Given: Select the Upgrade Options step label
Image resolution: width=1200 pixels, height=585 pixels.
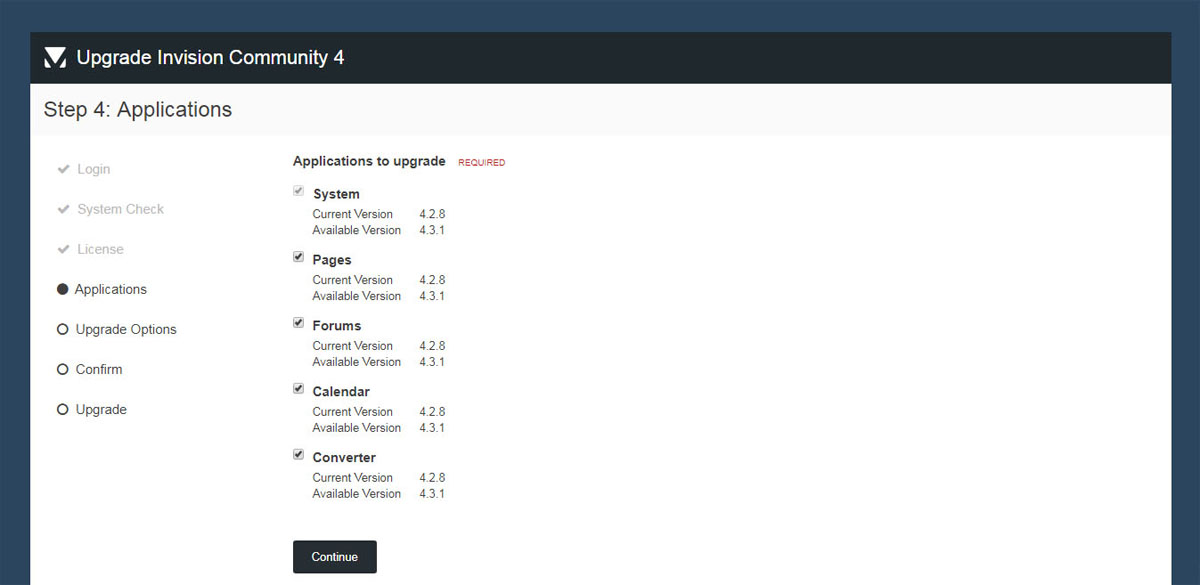Looking at the screenshot, I should (x=126, y=329).
